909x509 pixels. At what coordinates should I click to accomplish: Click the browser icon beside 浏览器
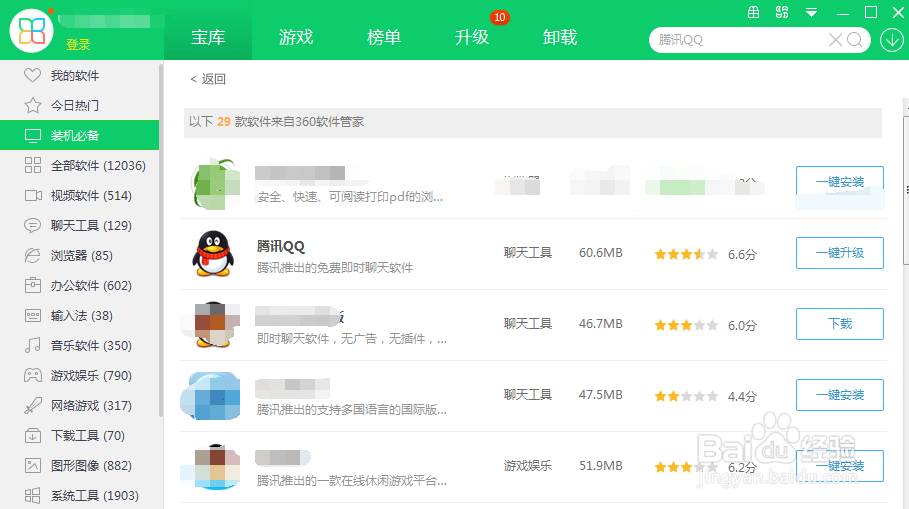(32, 256)
